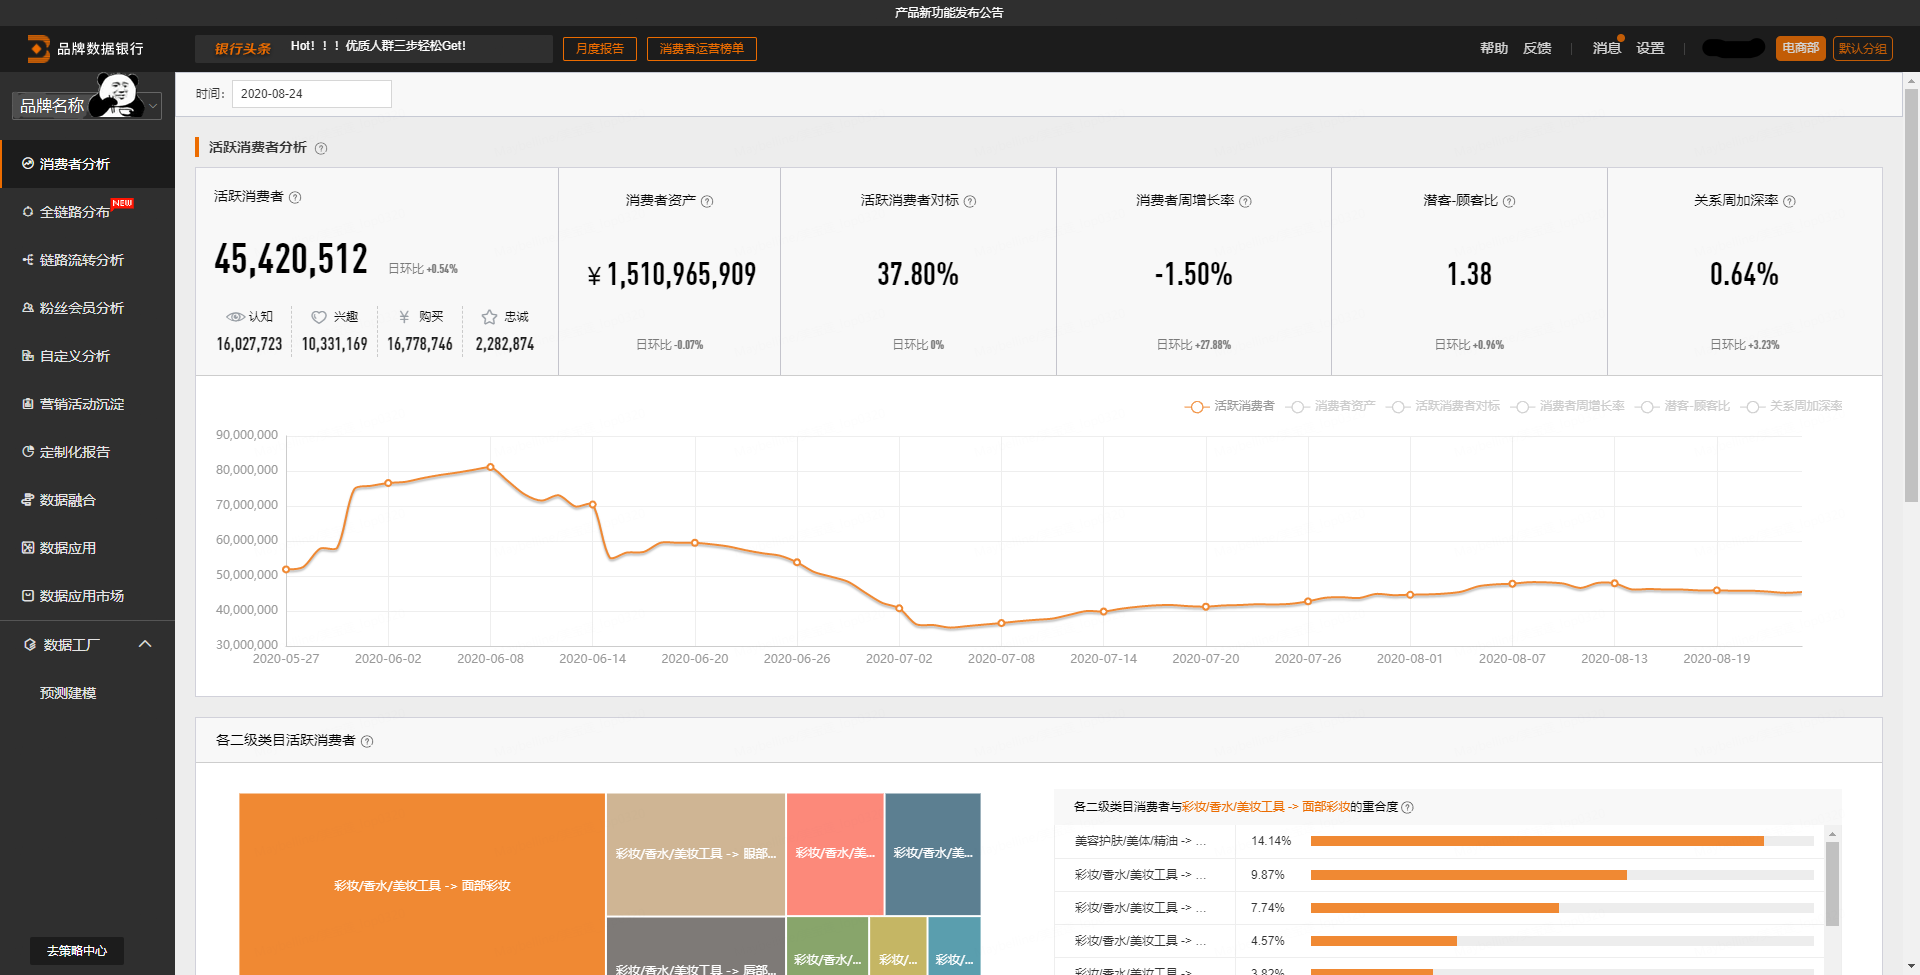
Task: Click question icon next to 消费者资产
Action: click(x=707, y=201)
